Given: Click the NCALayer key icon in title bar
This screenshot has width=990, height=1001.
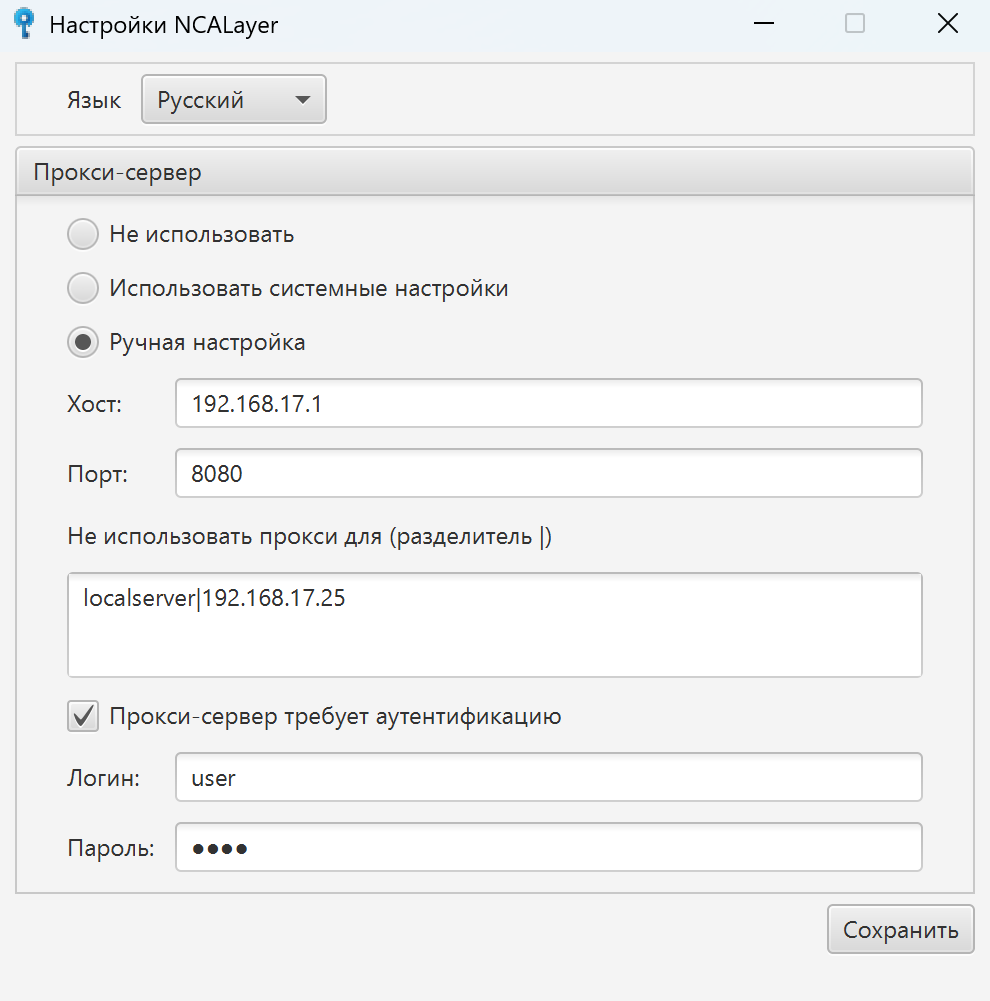Looking at the screenshot, I should point(24,24).
